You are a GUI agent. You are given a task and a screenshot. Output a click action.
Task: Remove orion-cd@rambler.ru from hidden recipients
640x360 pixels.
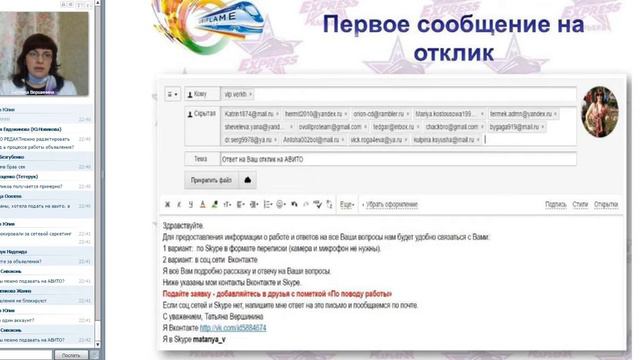click(407, 114)
